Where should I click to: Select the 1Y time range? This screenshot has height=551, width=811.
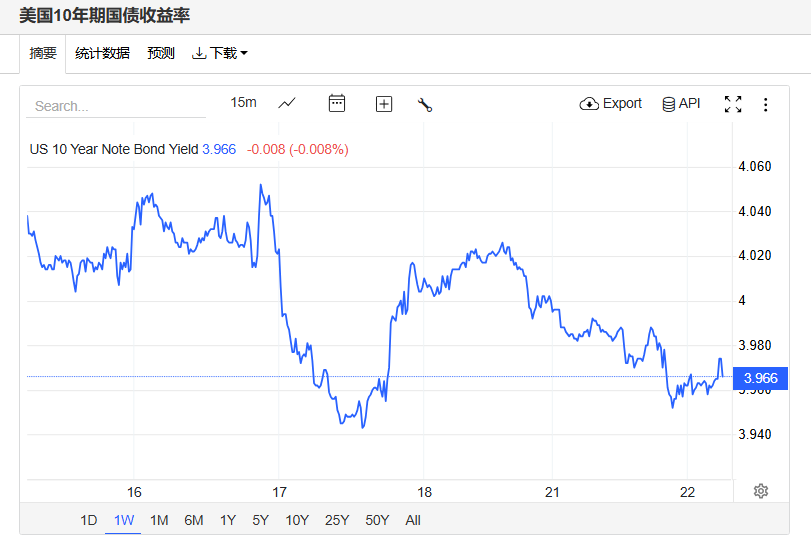click(x=228, y=520)
